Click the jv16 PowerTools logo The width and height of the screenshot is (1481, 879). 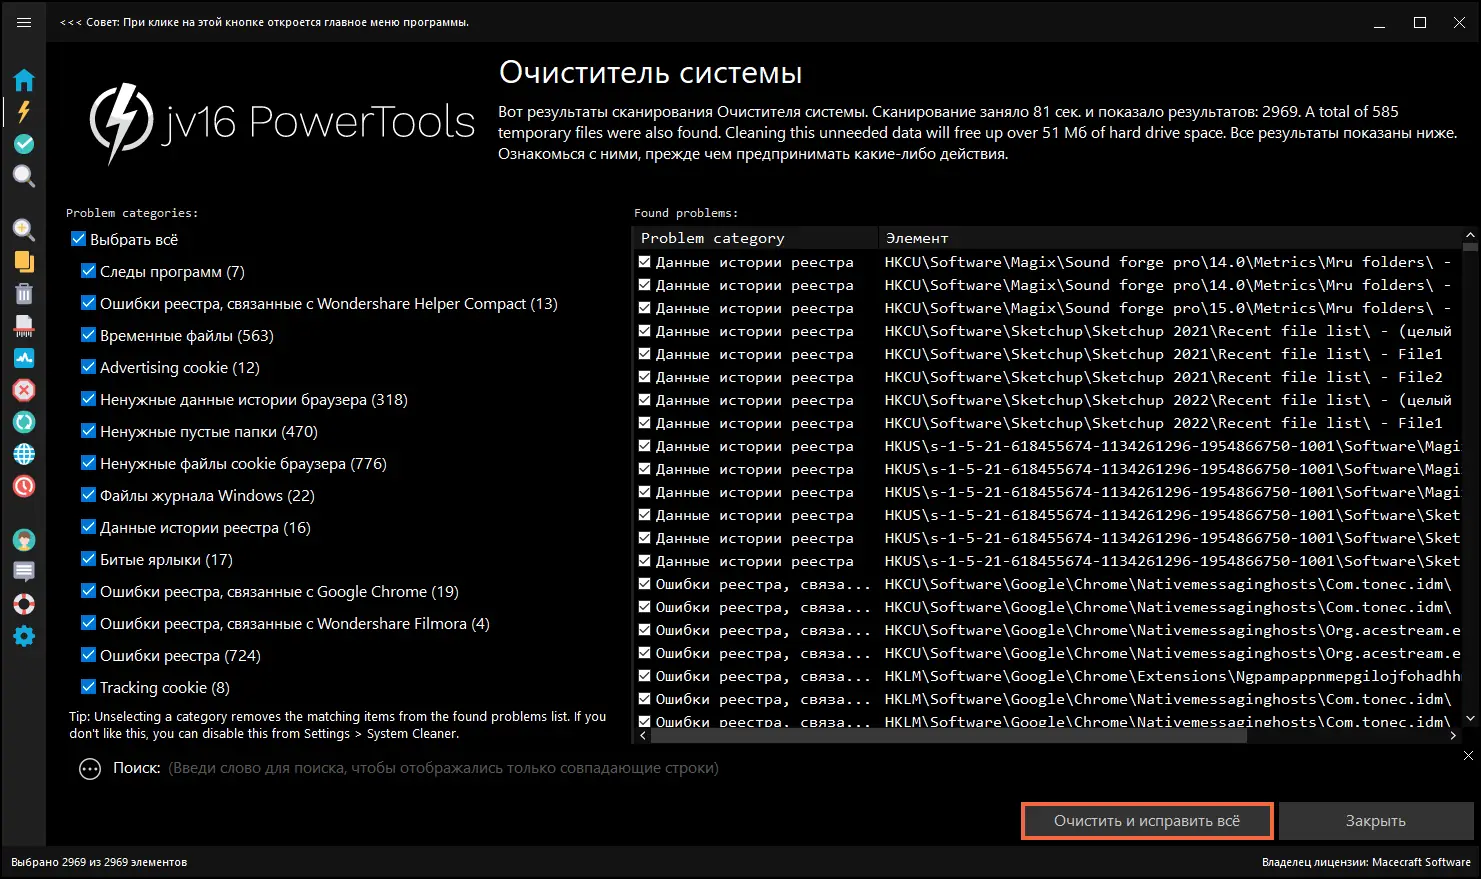click(x=282, y=123)
